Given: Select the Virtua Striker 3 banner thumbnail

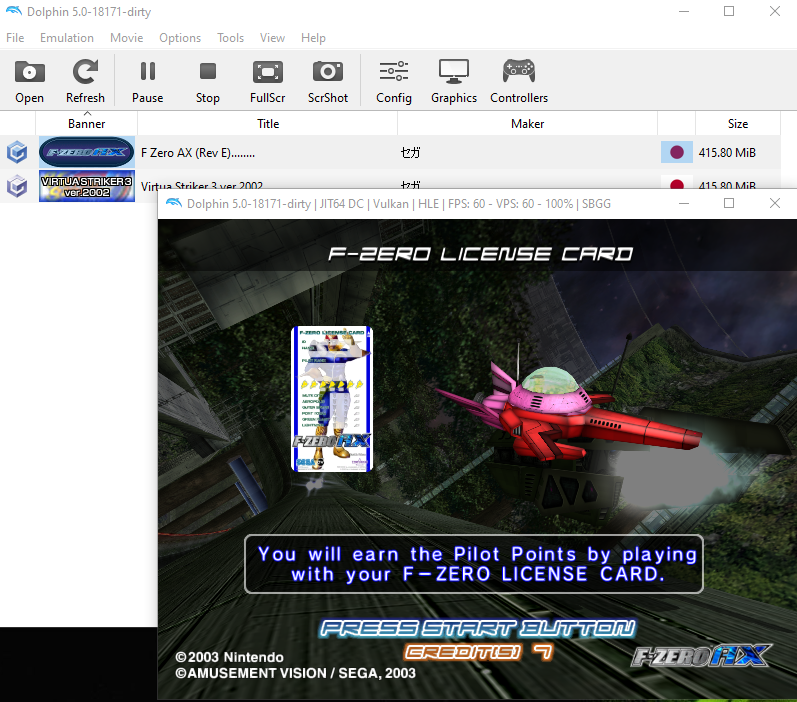Looking at the screenshot, I should [x=86, y=186].
